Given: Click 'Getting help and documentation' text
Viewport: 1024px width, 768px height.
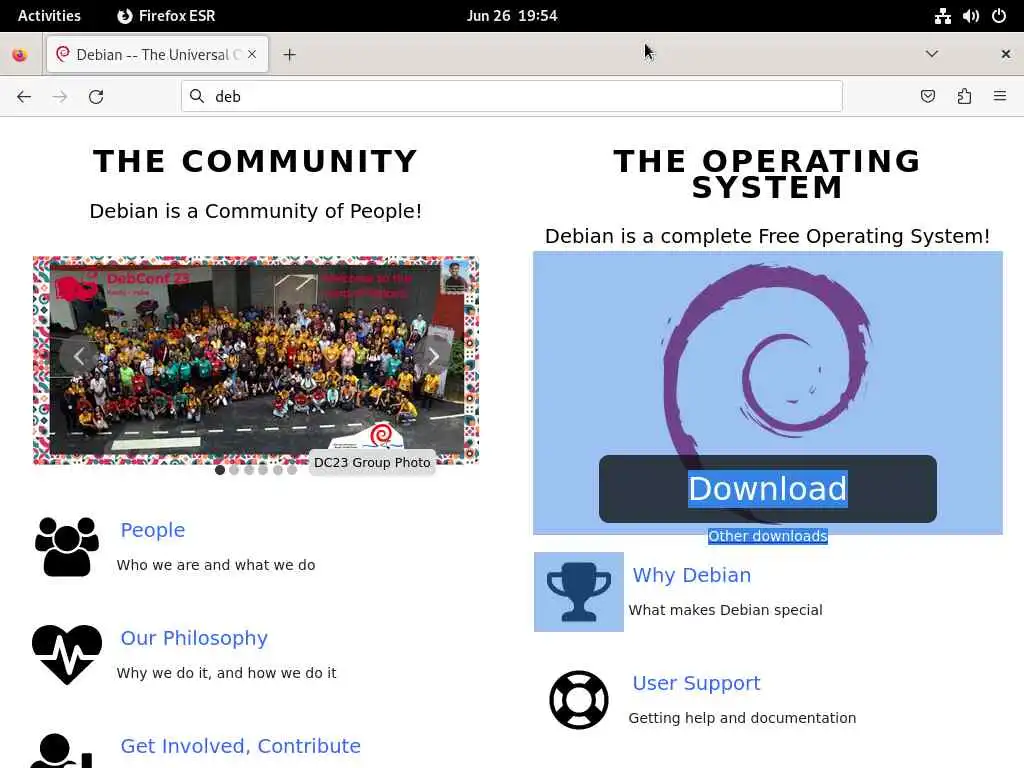Looking at the screenshot, I should pyautogui.click(x=743, y=718).
